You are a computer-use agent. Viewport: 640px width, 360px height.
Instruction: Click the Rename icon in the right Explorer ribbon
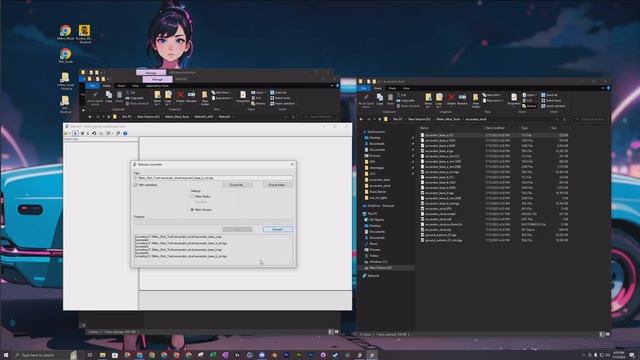pos(462,98)
